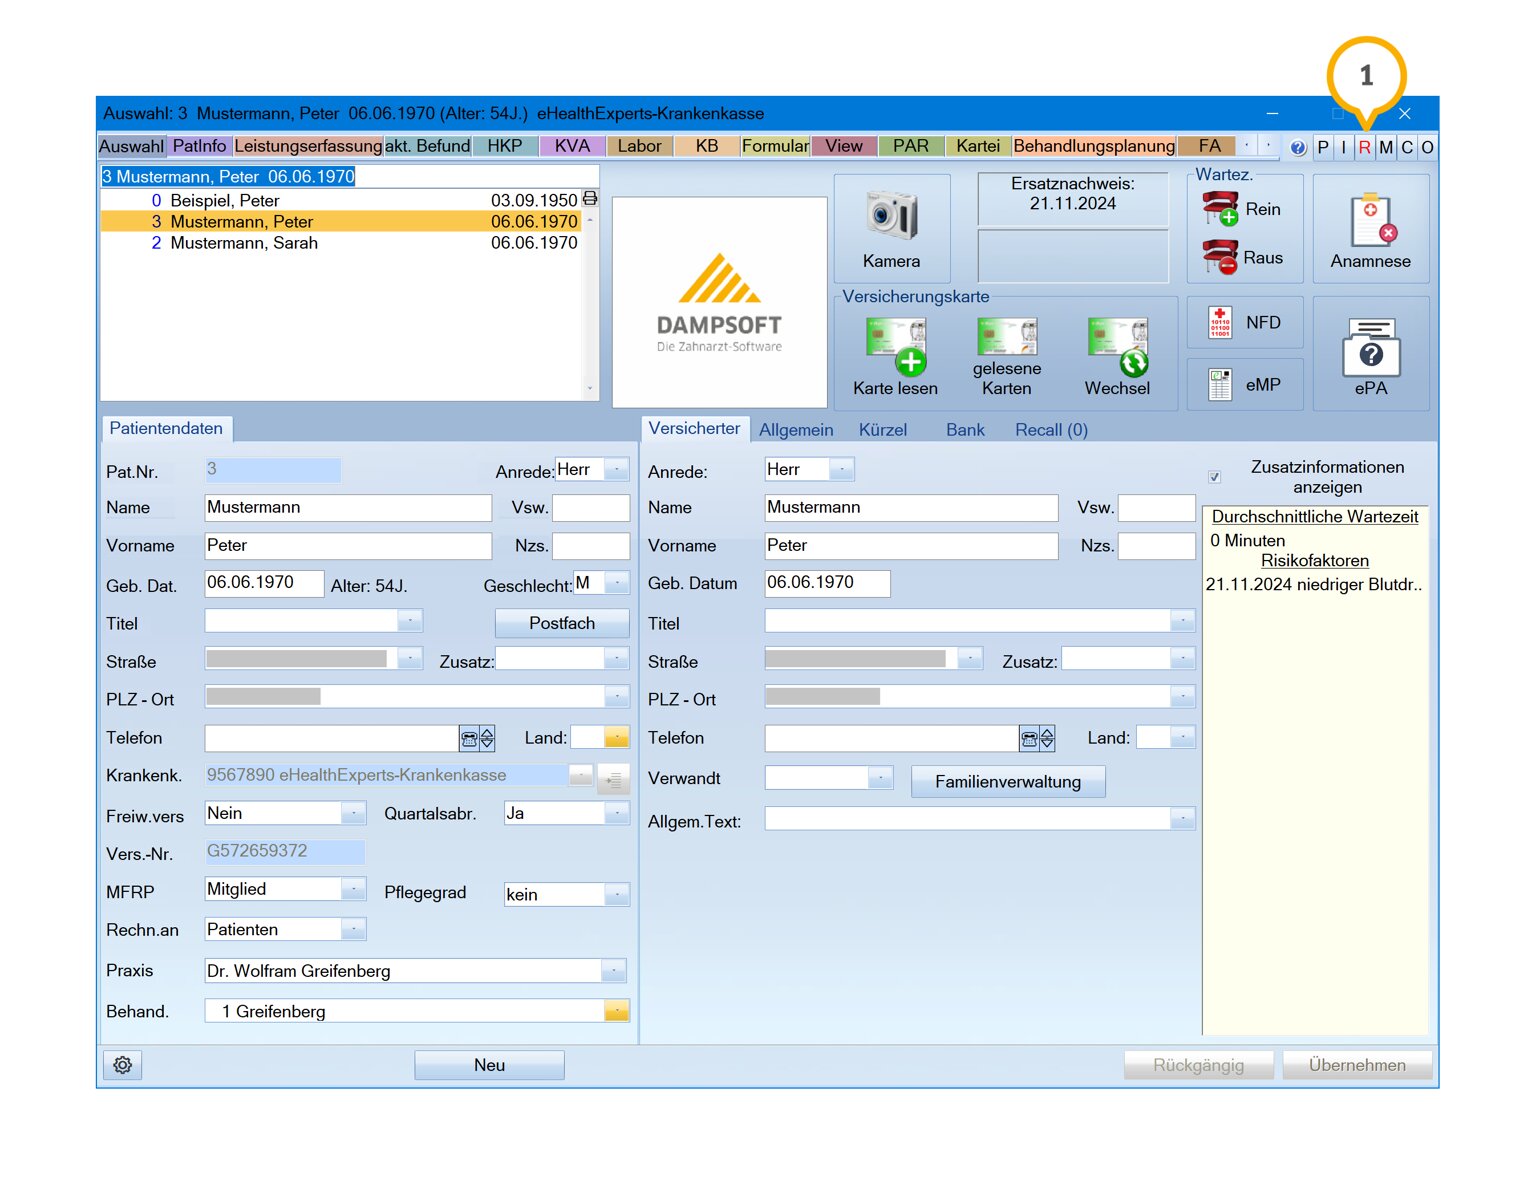Click the Postfach button
This screenshot has height=1185, width=1536.
pos(562,623)
